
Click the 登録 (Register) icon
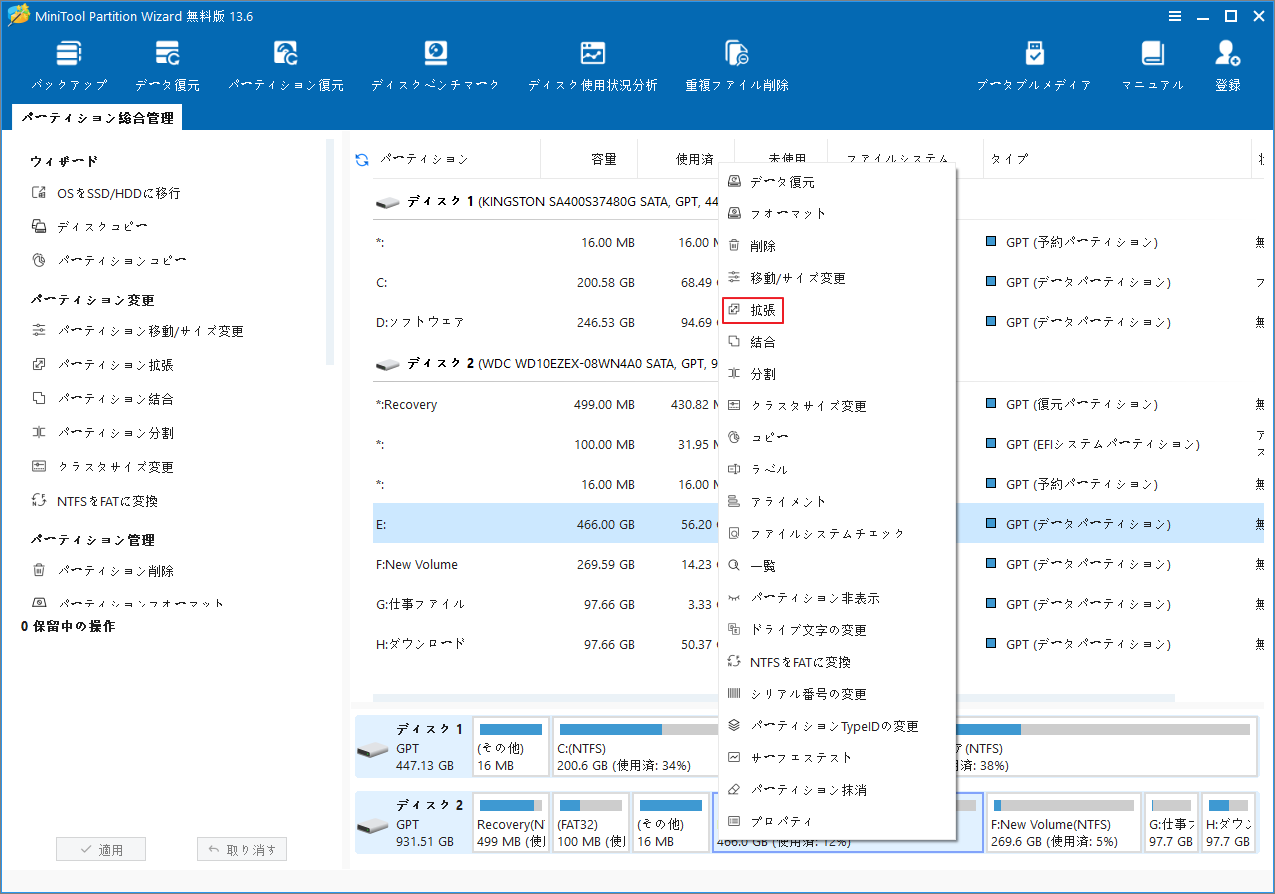pyautogui.click(x=1227, y=62)
